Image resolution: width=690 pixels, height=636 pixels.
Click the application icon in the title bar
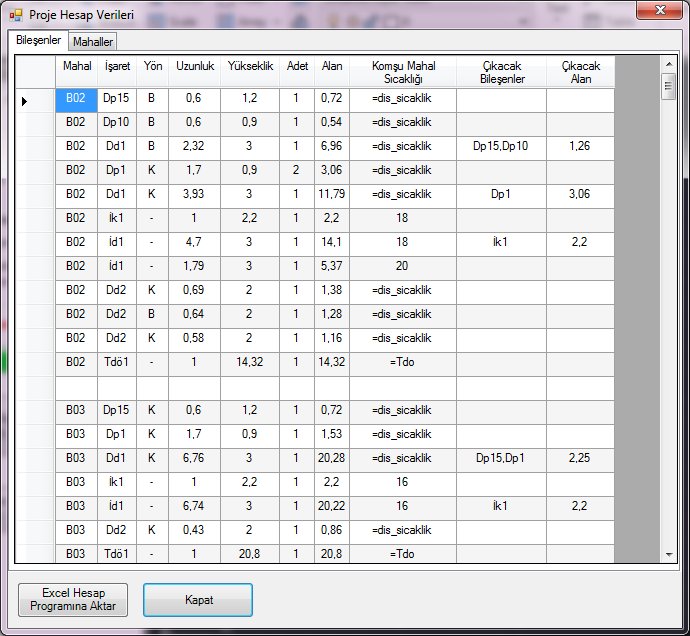click(x=15, y=15)
